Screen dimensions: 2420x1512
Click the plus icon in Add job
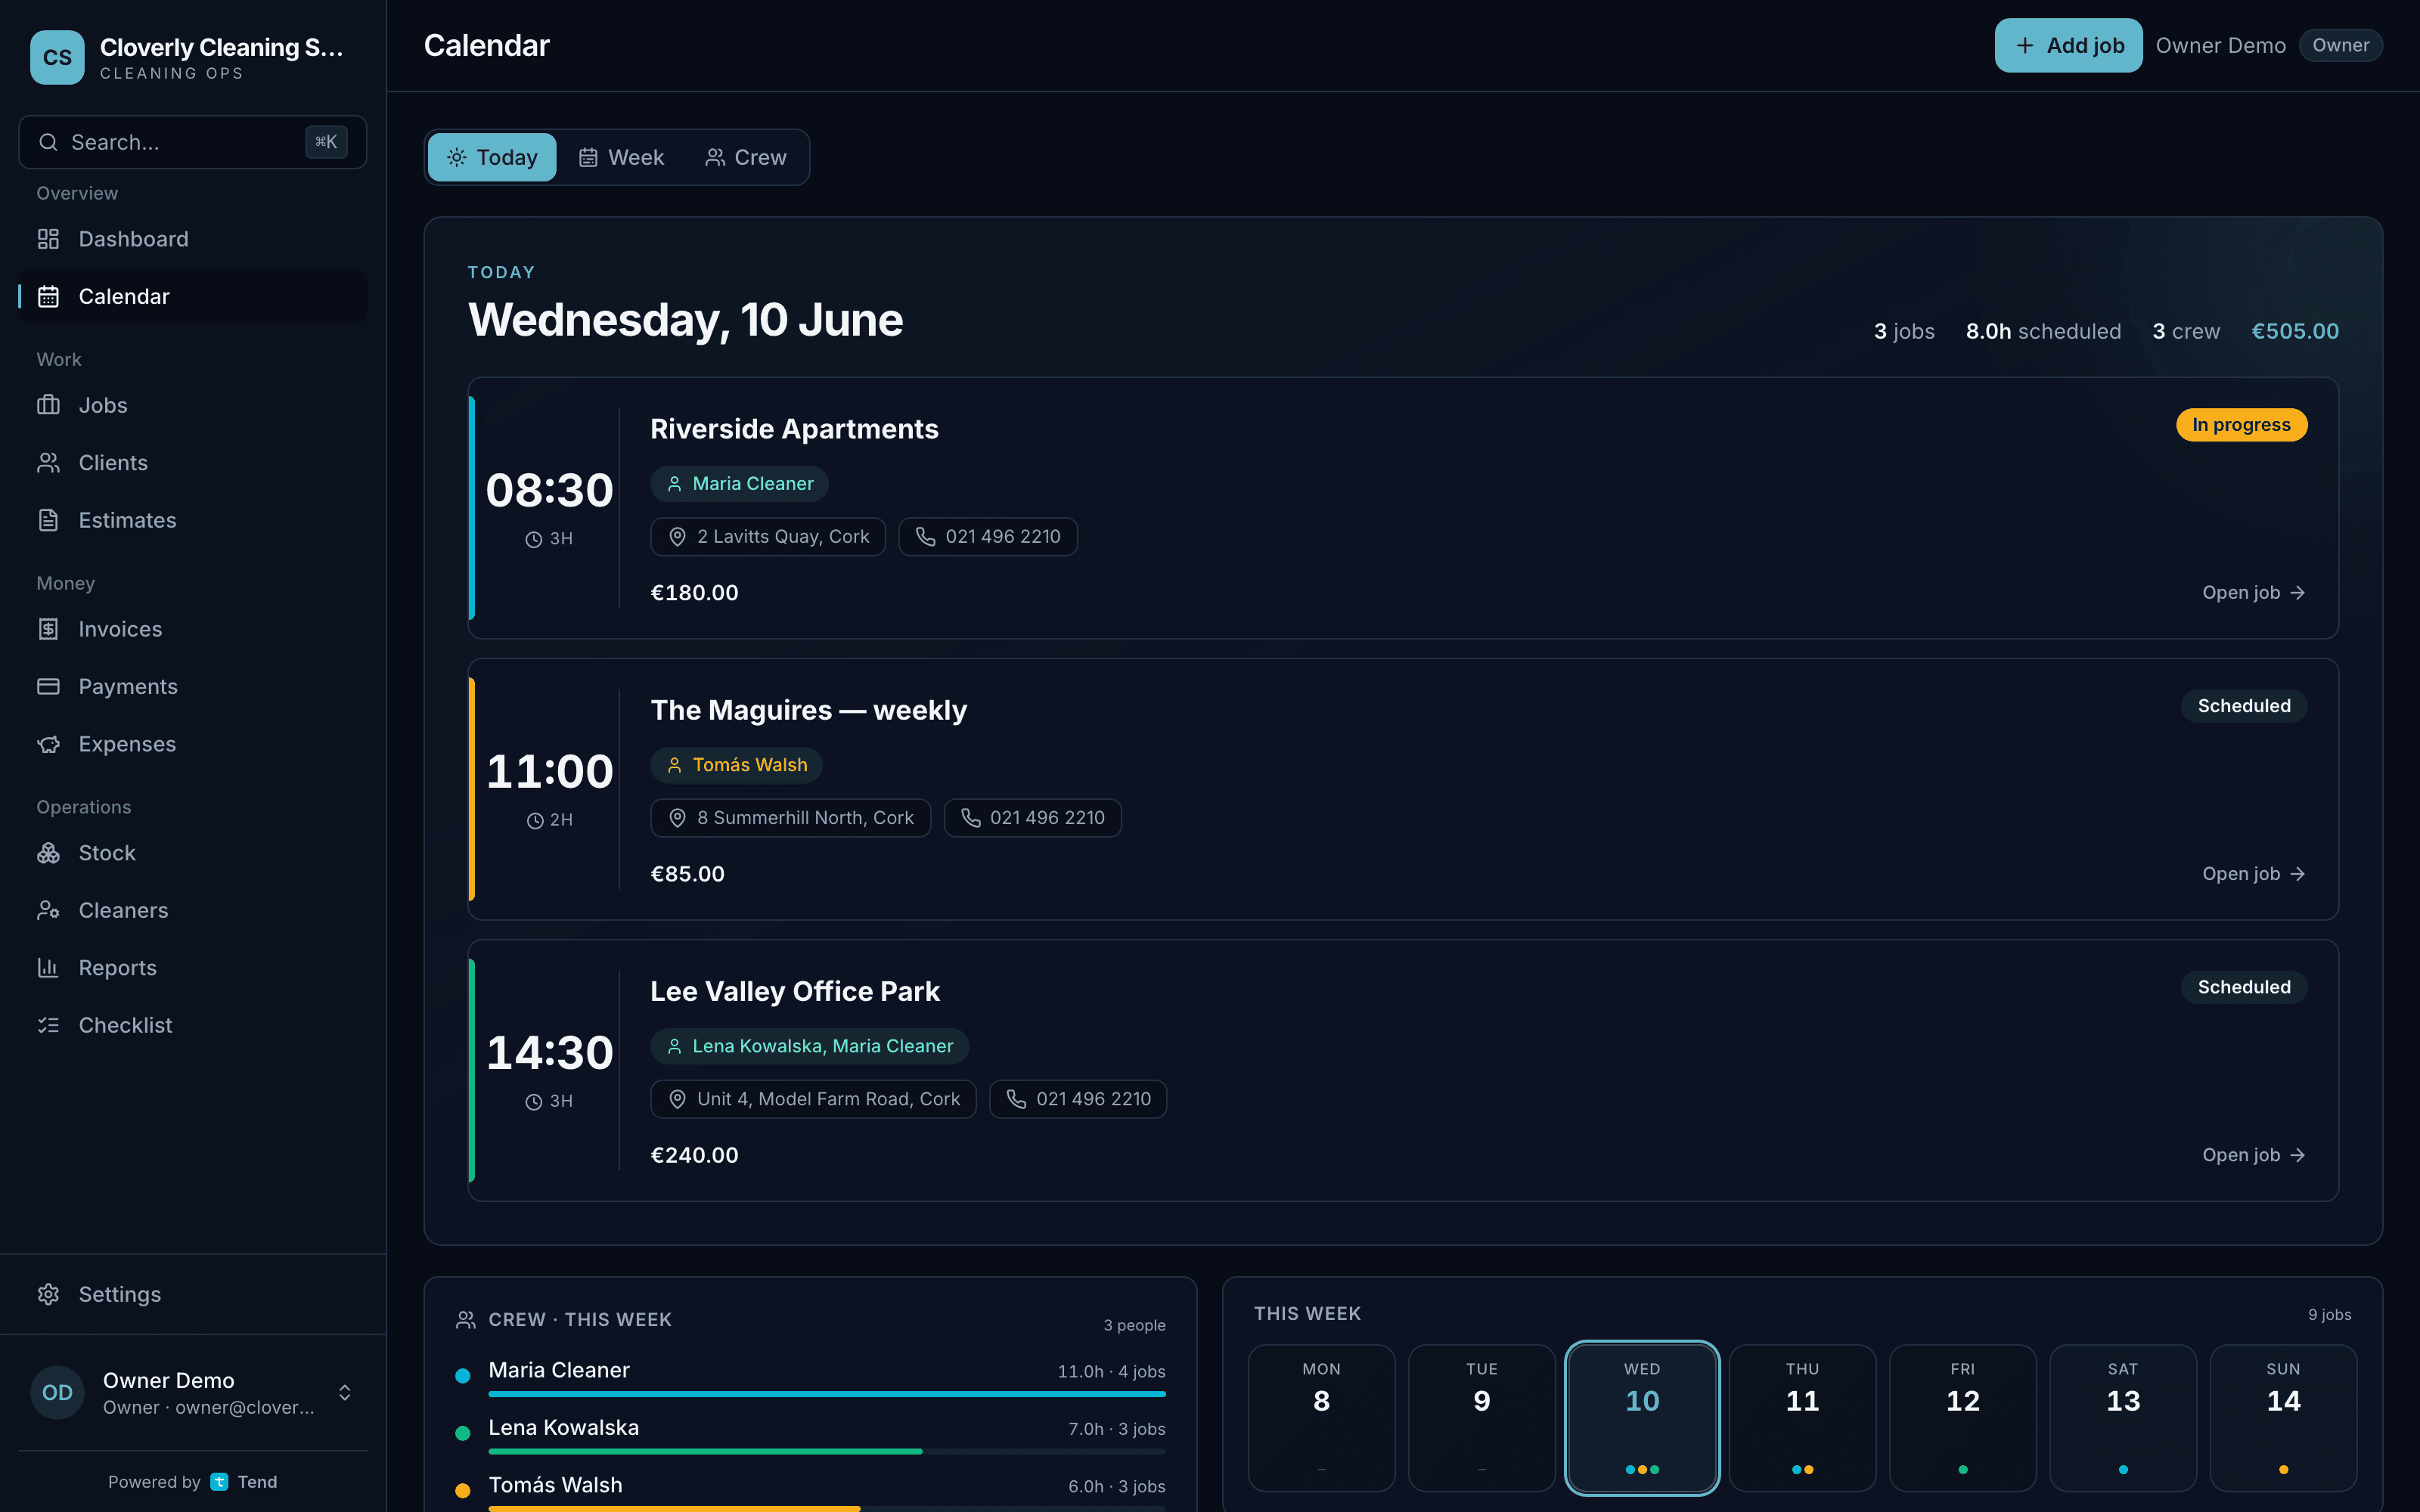[2025, 45]
